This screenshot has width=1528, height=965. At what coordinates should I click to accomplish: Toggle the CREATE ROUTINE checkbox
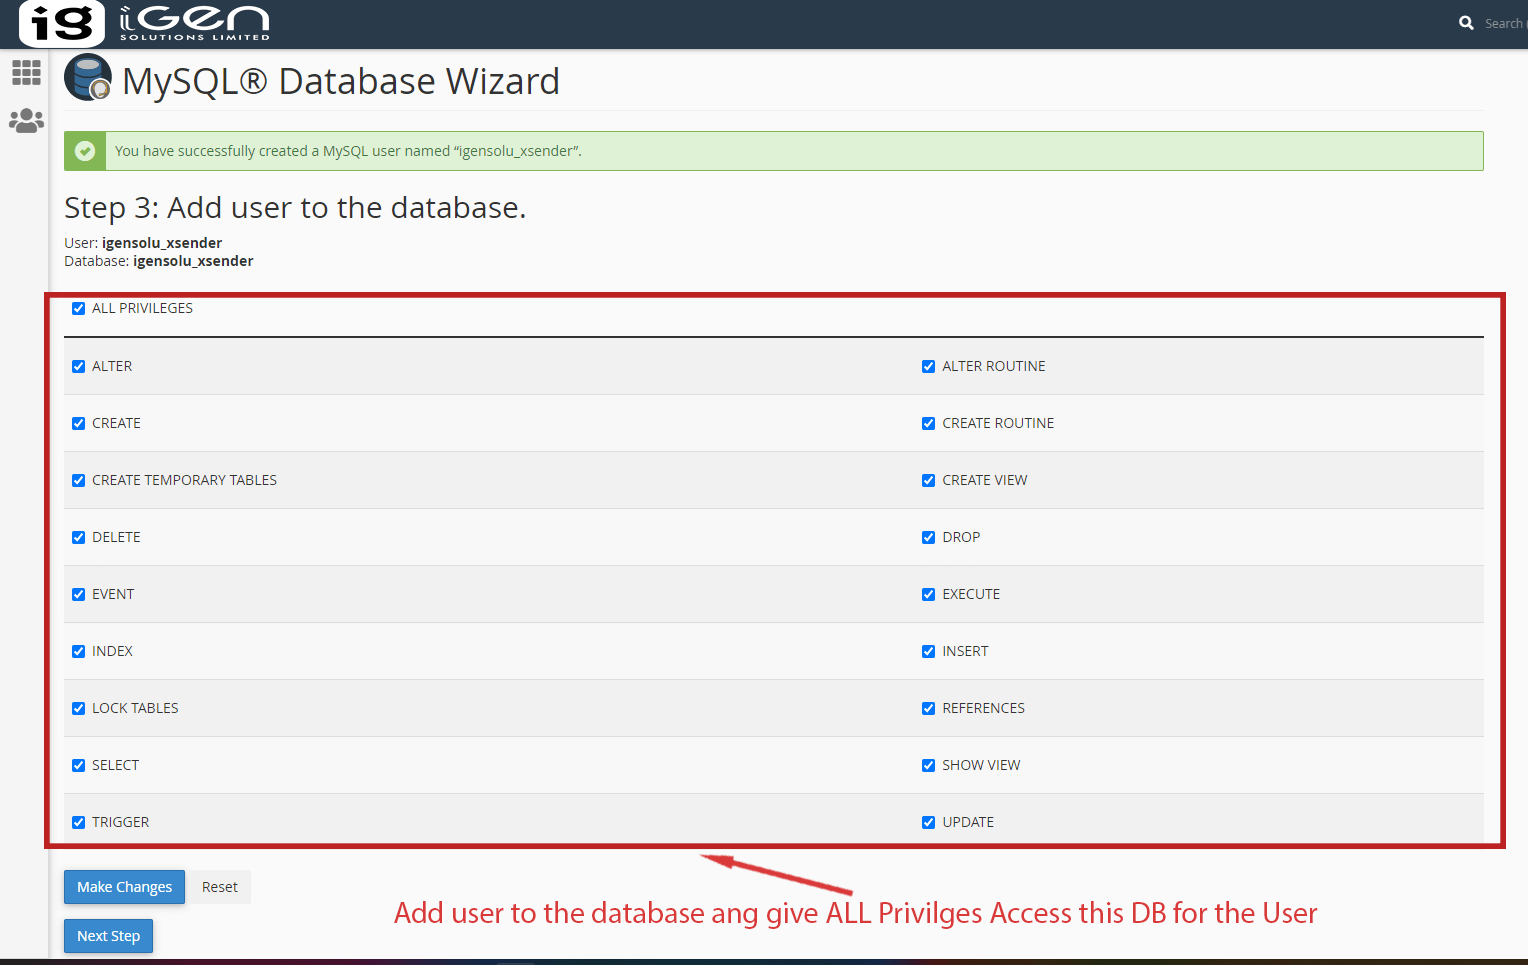pyautogui.click(x=929, y=424)
